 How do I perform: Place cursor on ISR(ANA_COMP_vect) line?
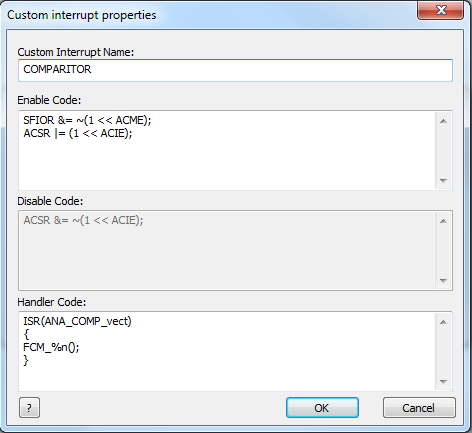(x=77, y=321)
